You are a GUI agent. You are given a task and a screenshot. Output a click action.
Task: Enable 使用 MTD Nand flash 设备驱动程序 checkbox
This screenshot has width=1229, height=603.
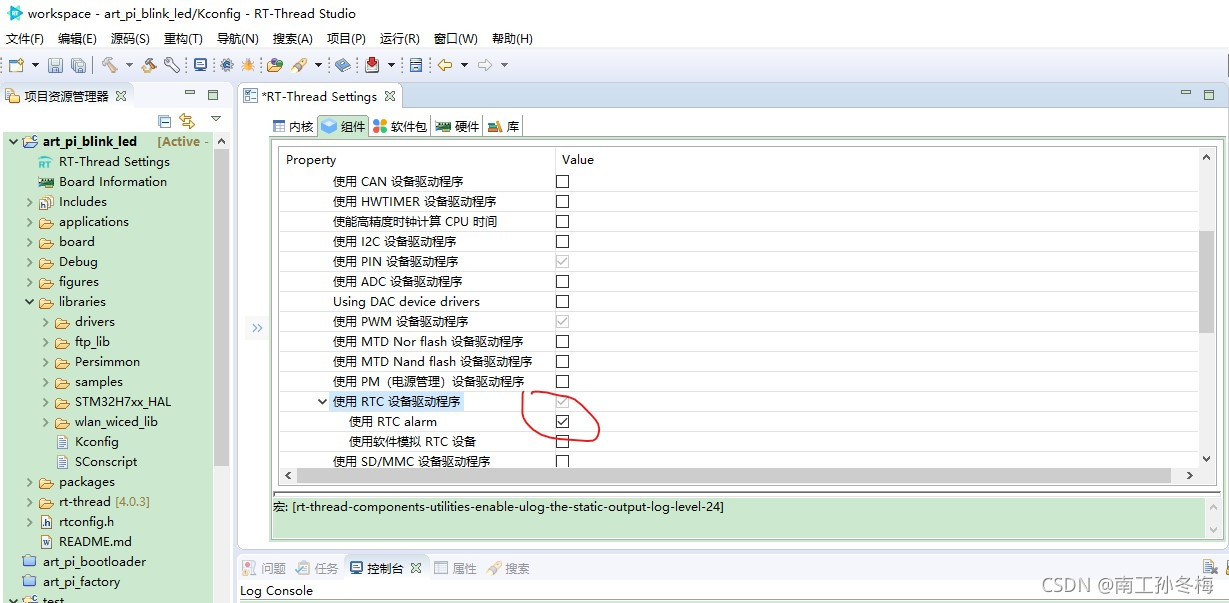pyautogui.click(x=562, y=362)
